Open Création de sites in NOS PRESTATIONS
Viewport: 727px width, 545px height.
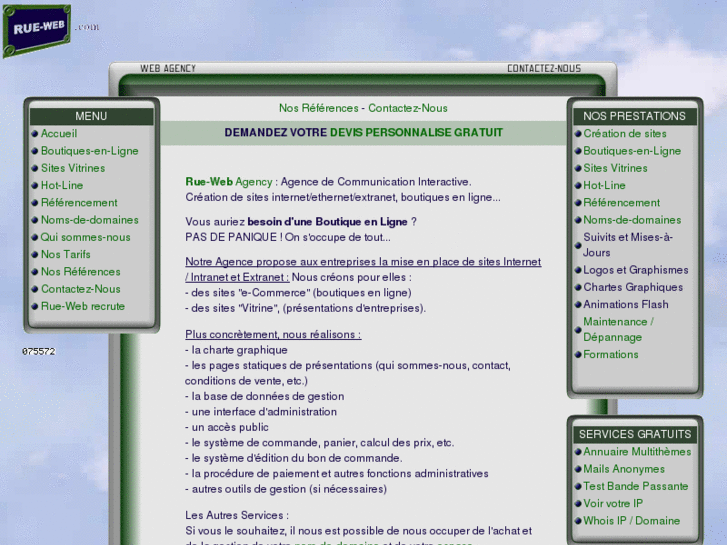tap(625, 134)
